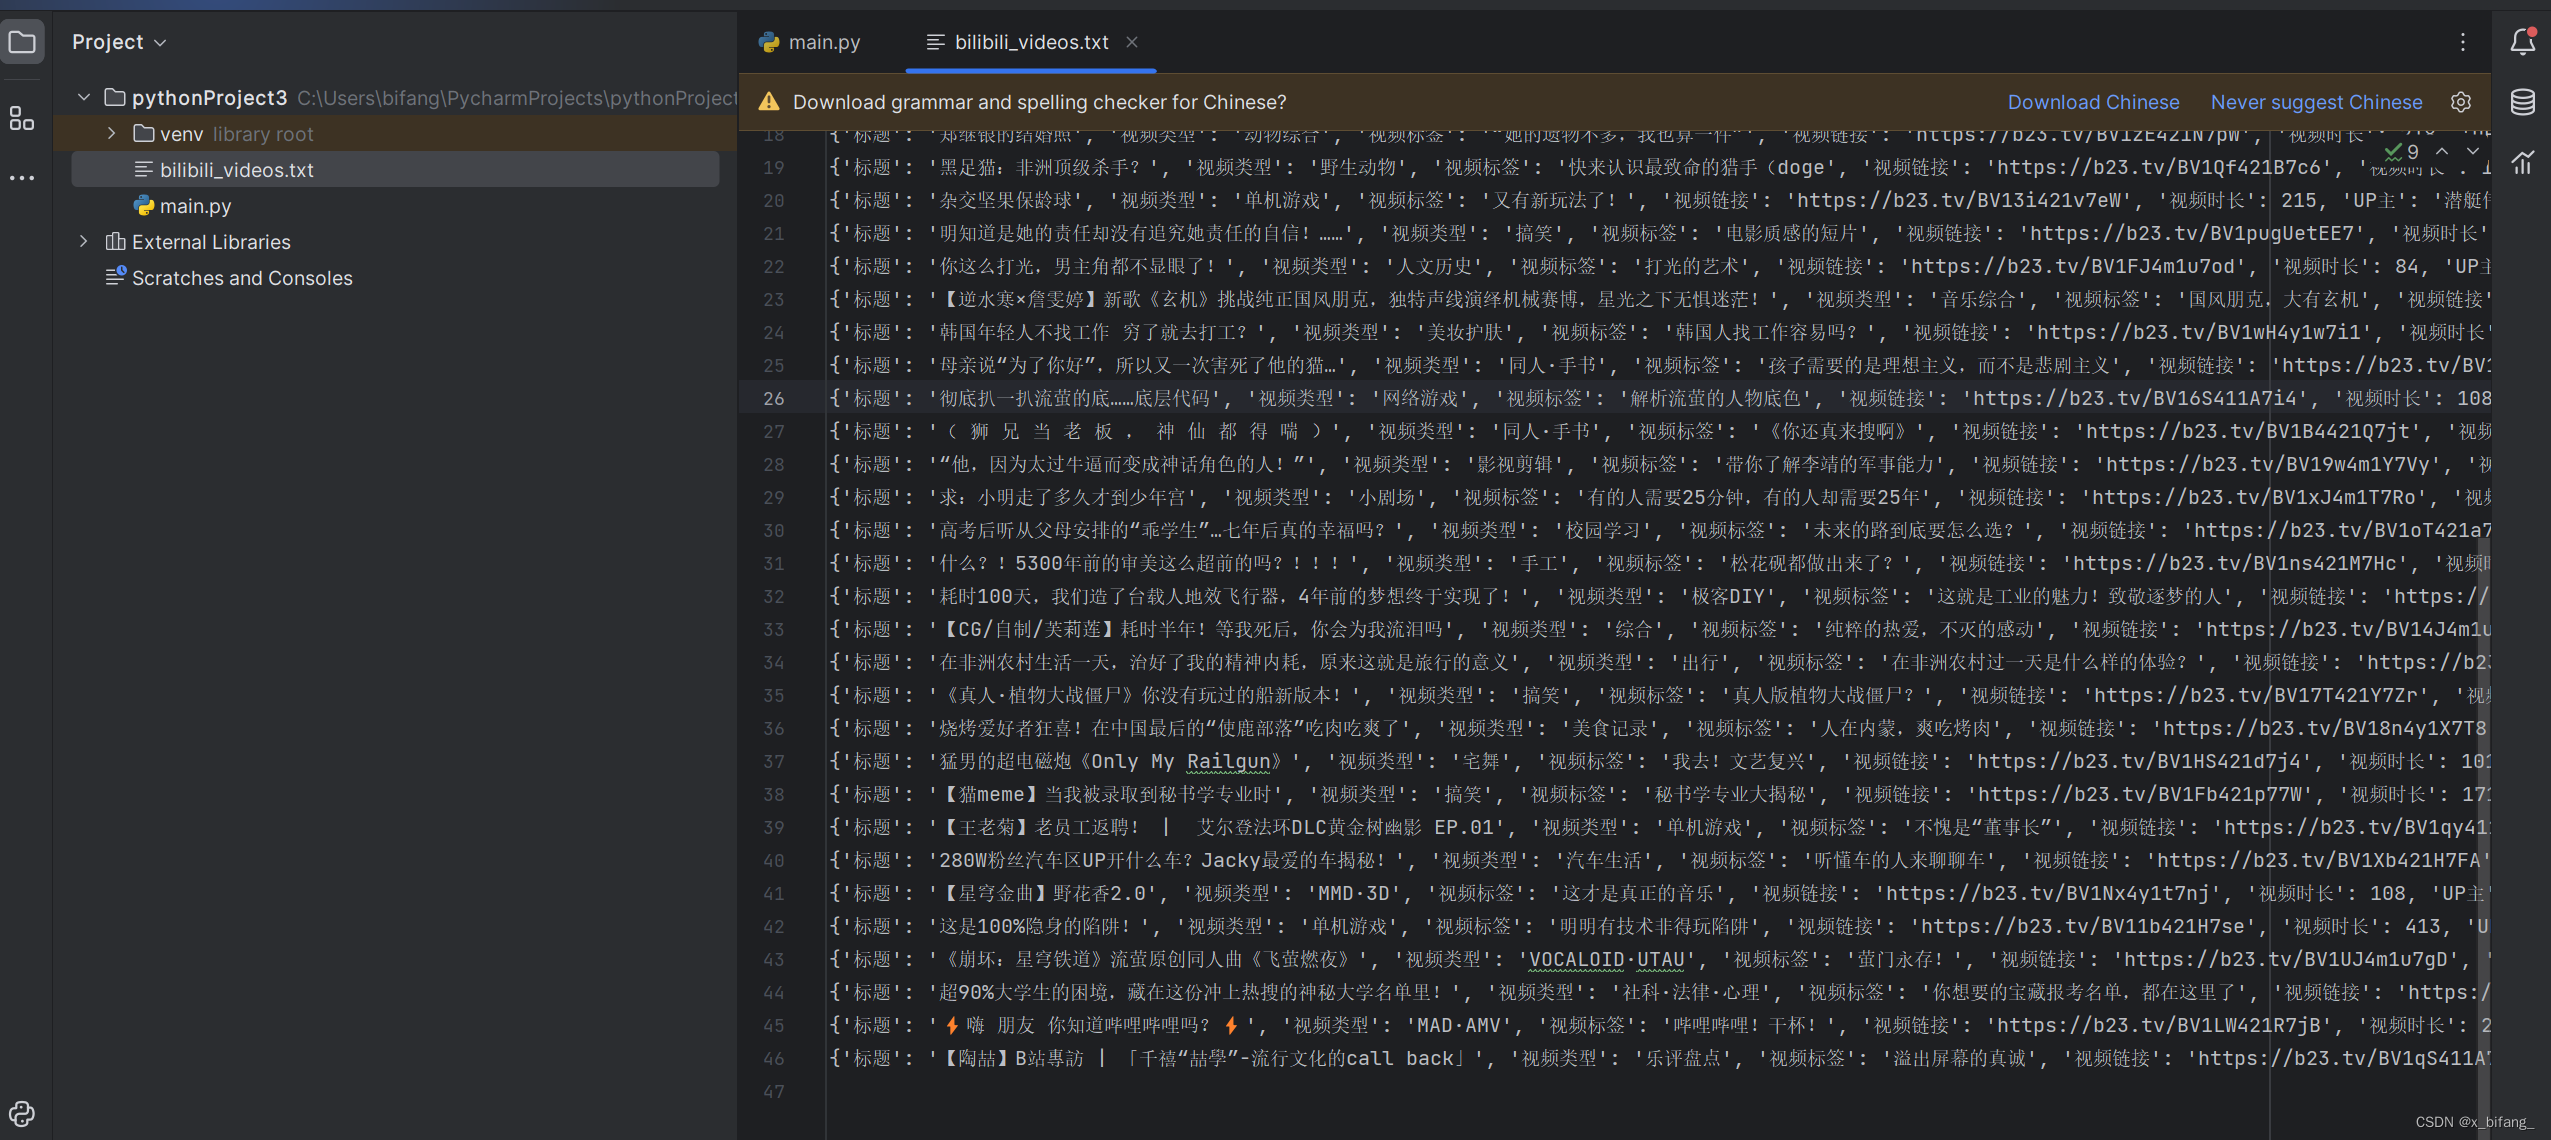This screenshot has height=1140, width=2551.
Task: Click the pythonProject3 folder icon
Action: [115, 97]
